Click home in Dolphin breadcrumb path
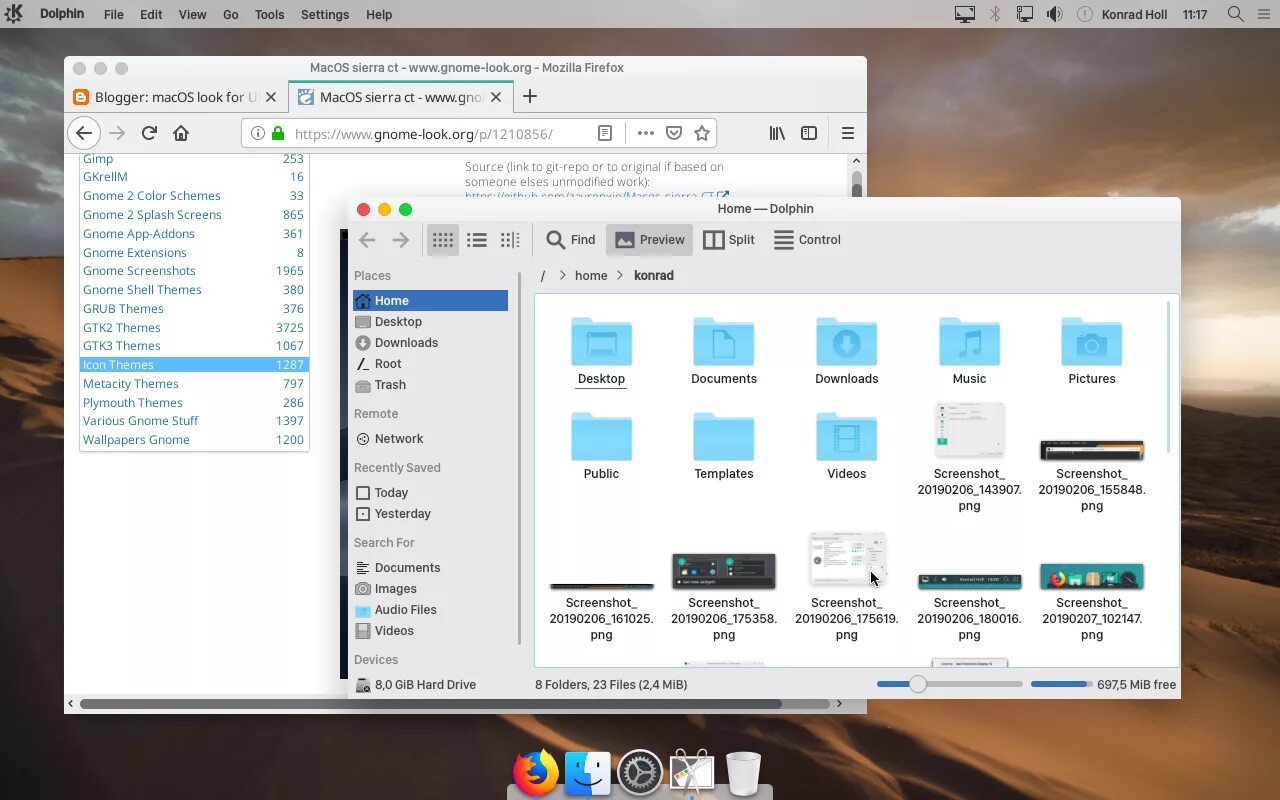Image resolution: width=1280 pixels, height=800 pixels. pyautogui.click(x=591, y=275)
